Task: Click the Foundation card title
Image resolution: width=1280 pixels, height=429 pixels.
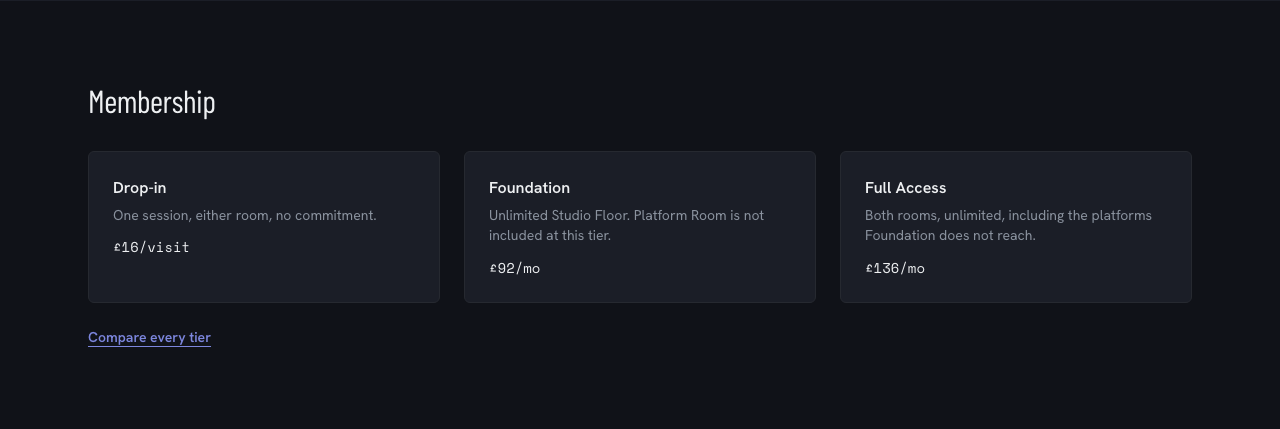Action: (529, 188)
